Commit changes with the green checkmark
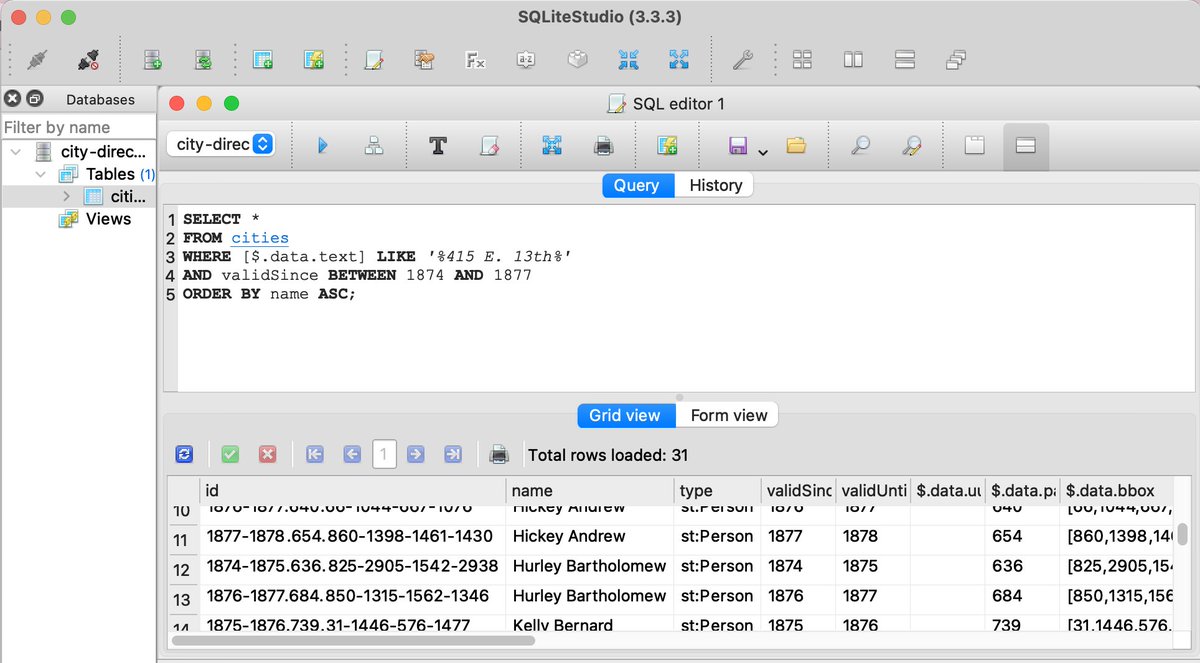The image size is (1200, 663). point(230,454)
